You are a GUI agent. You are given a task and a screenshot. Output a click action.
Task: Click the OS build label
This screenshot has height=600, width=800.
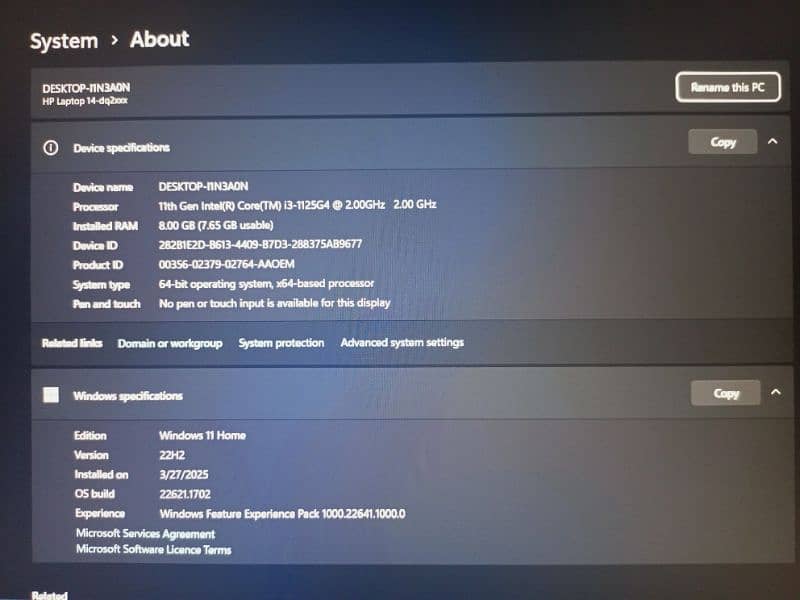click(94, 494)
